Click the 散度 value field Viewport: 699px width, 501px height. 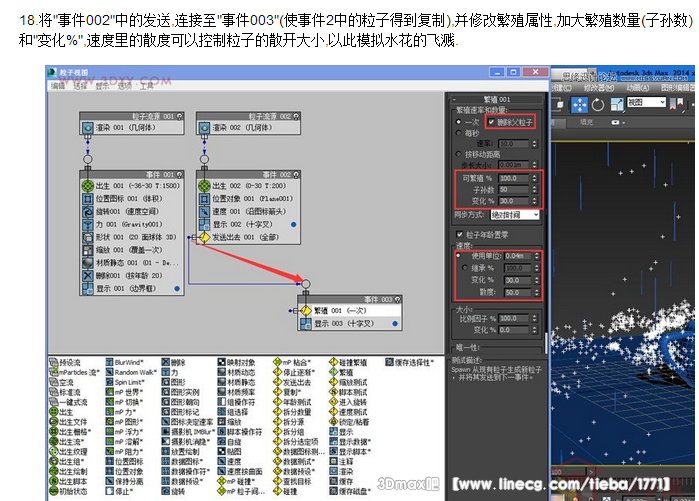tap(518, 292)
